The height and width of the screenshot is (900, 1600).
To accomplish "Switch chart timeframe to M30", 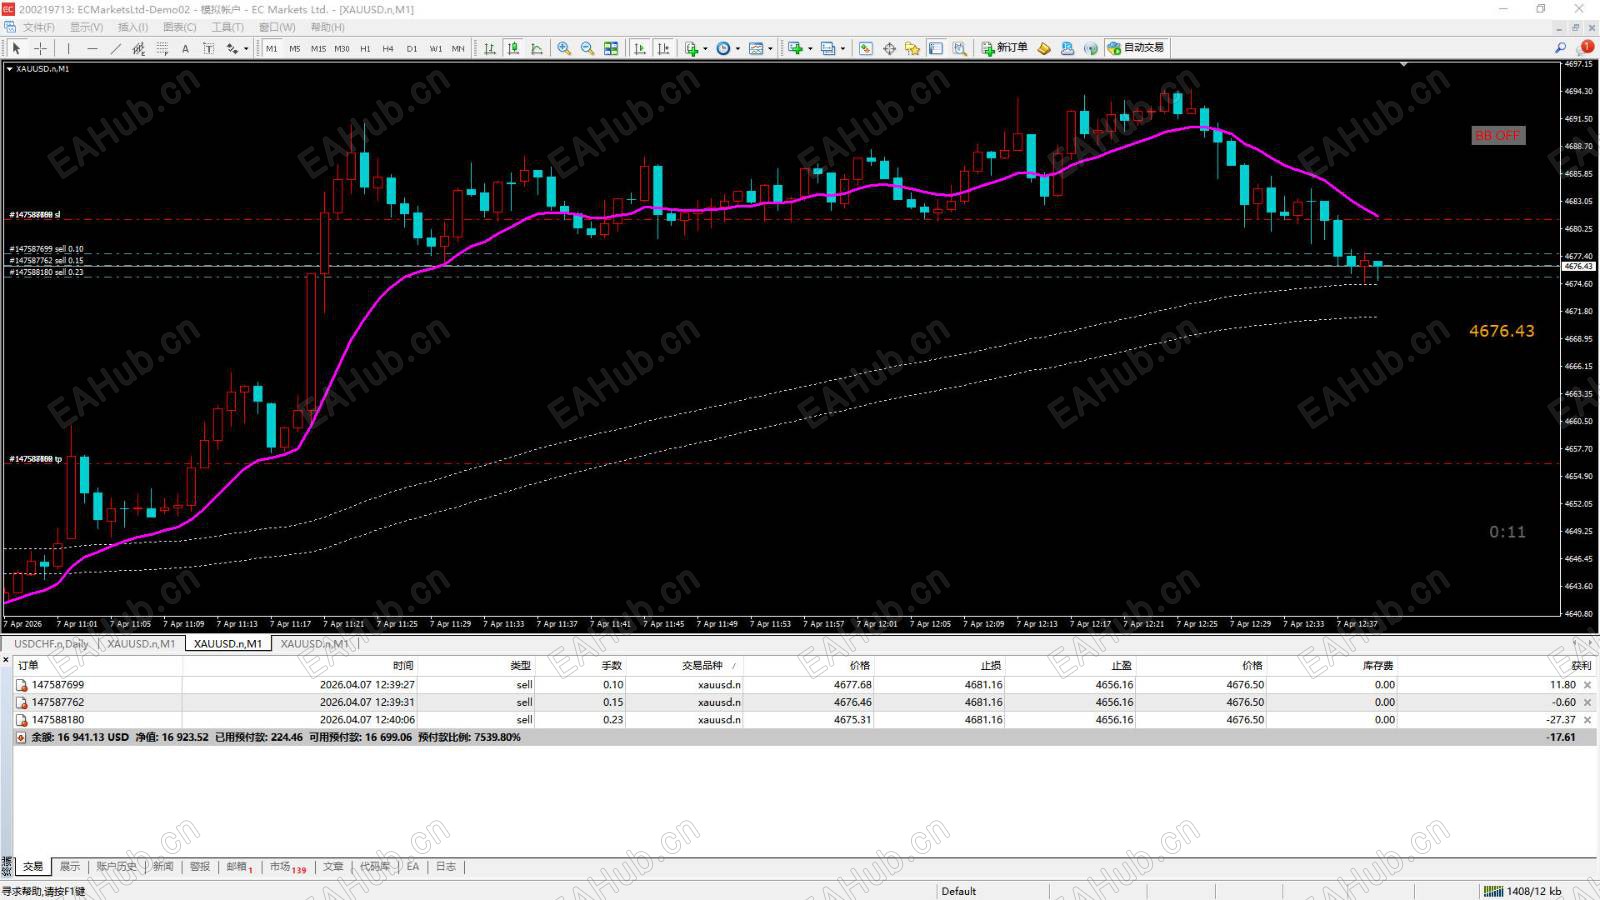I will tap(342, 48).
